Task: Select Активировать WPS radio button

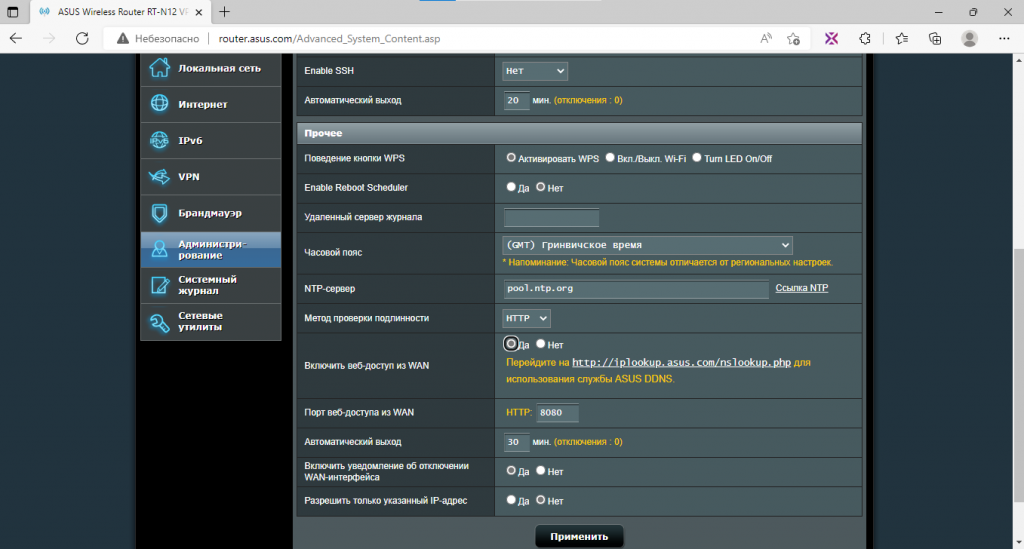Action: pos(511,158)
